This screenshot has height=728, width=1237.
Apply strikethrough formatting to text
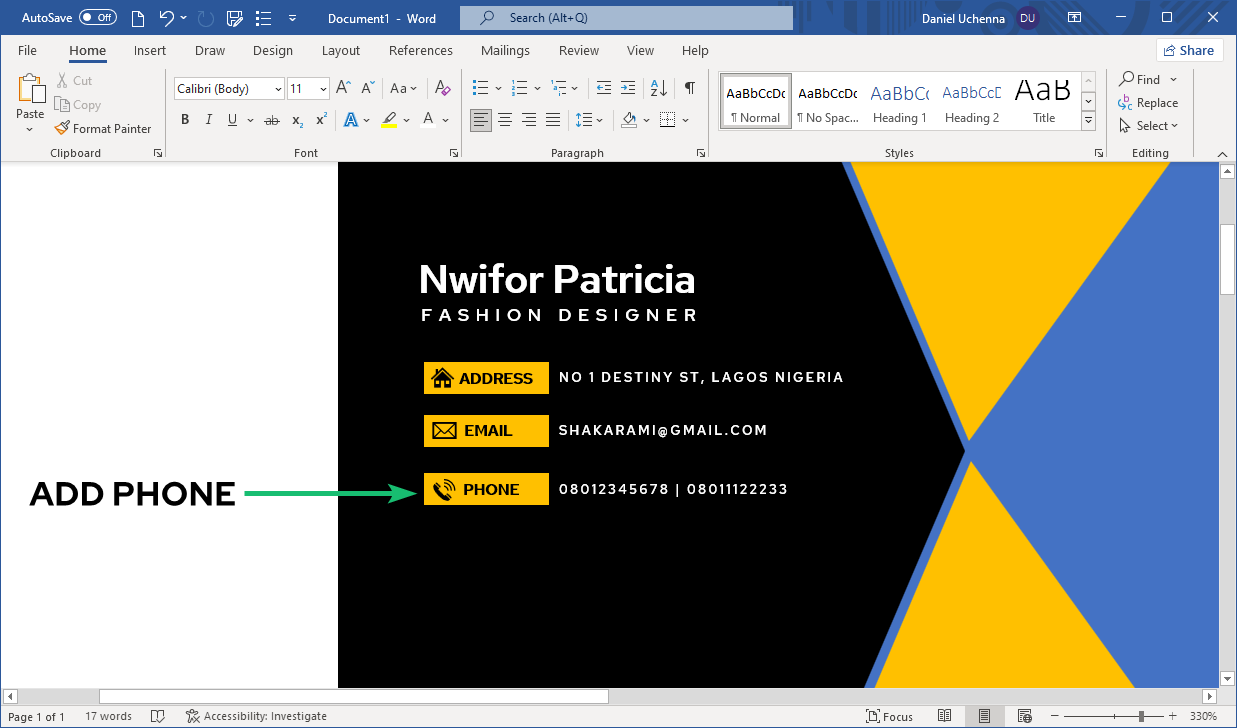click(271, 120)
